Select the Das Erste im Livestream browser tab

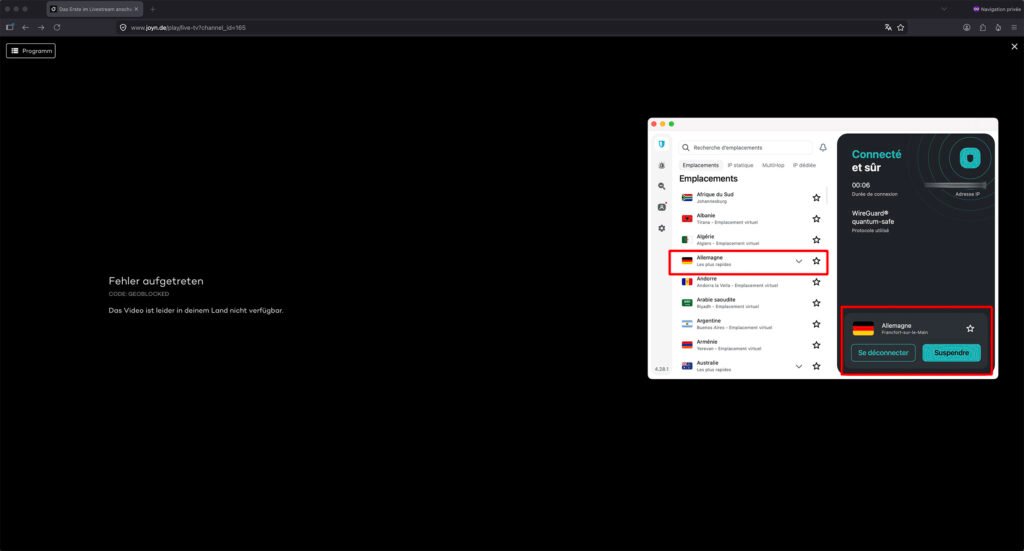[x=95, y=9]
